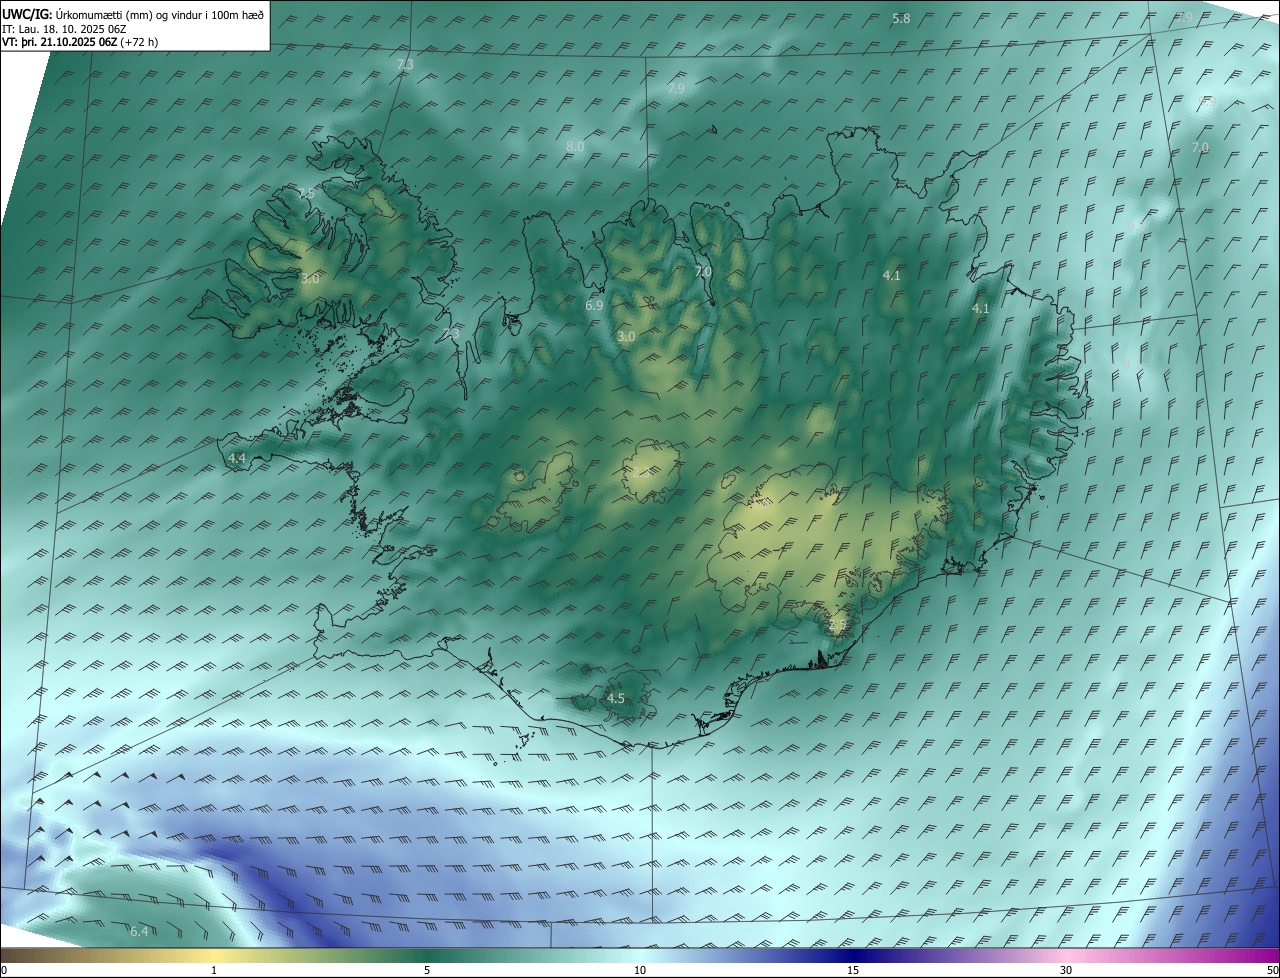Click the 6.9 value label on the map

pos(594,305)
